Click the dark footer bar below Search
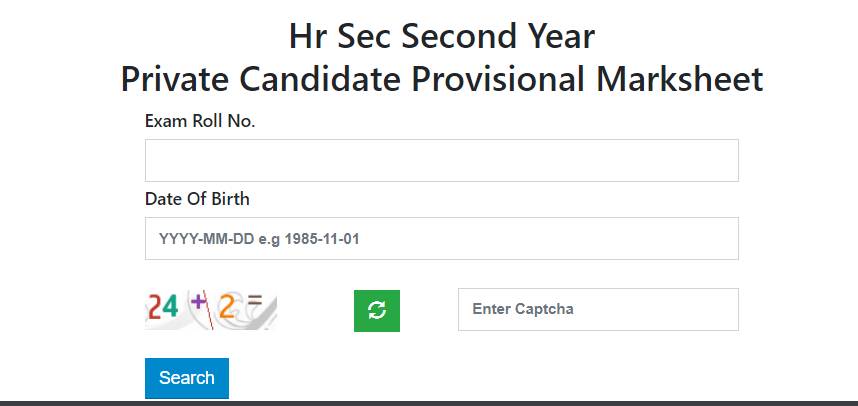Screen dimensions: 858x406 [429, 403]
